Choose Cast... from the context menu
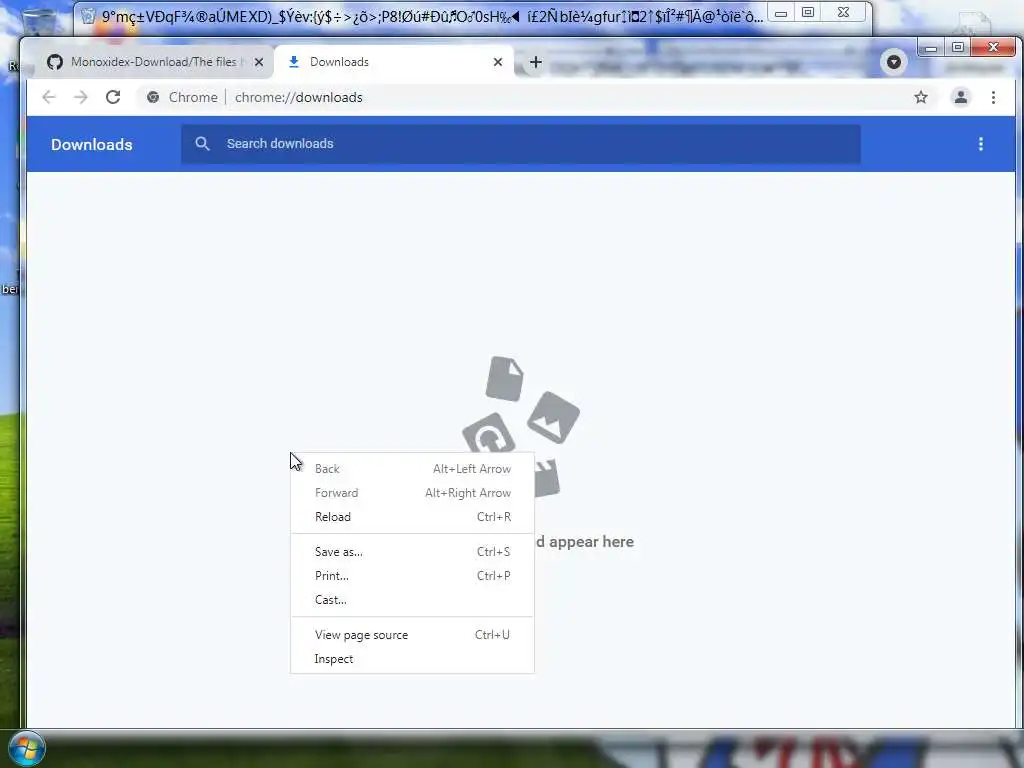Screen dimensions: 1024x768 [x=412, y=600]
